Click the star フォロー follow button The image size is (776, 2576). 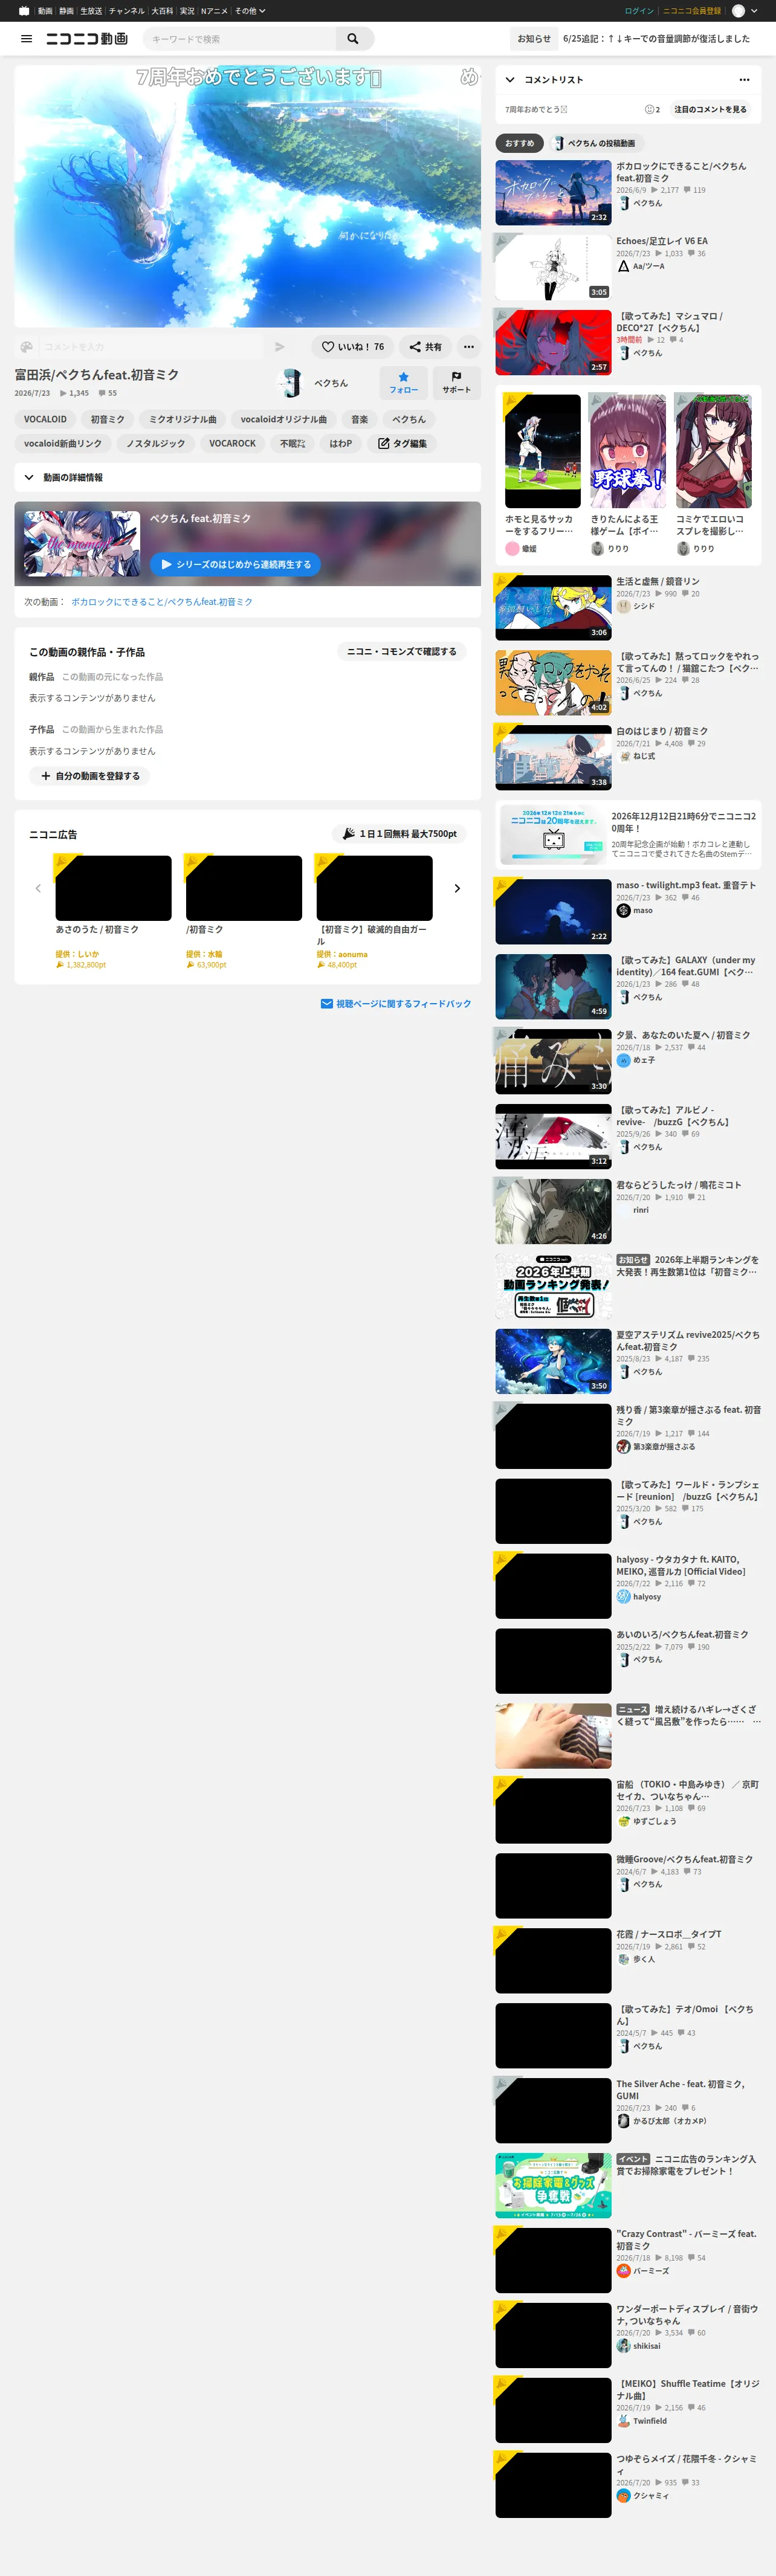[404, 383]
